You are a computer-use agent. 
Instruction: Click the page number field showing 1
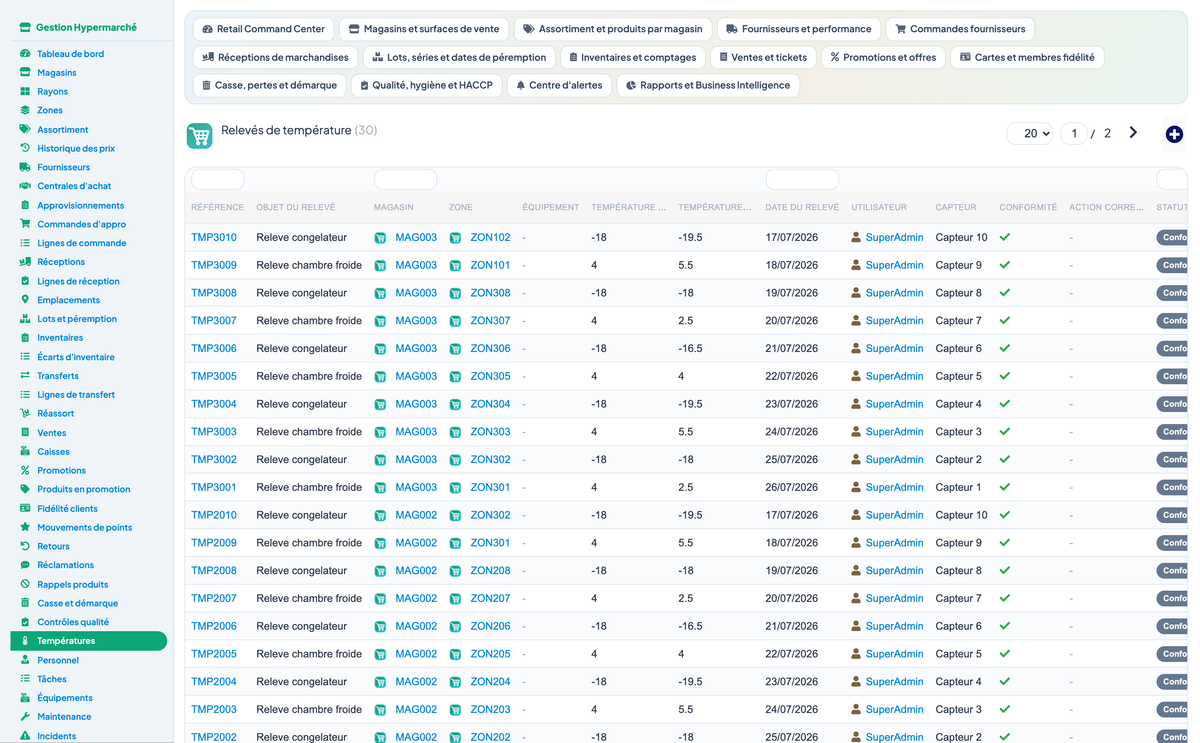click(x=1074, y=133)
